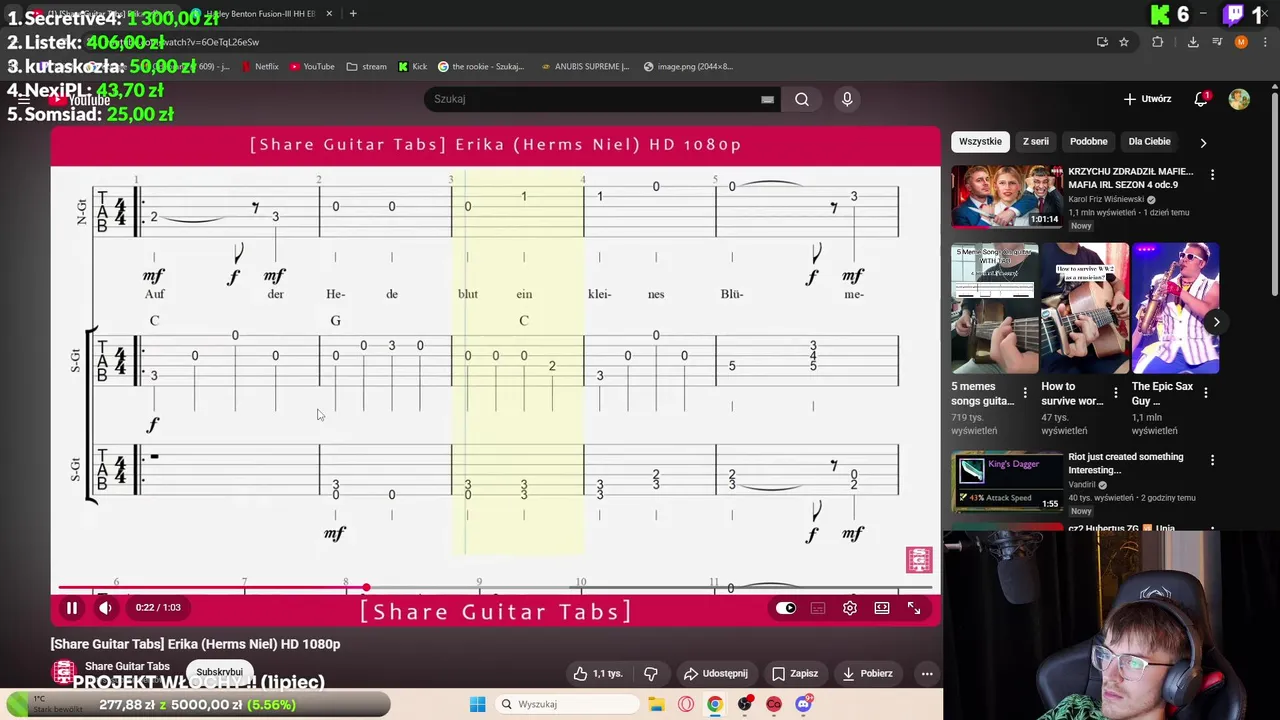Open the Netflix bookmark
The height and width of the screenshot is (720, 1280).
[x=259, y=67]
